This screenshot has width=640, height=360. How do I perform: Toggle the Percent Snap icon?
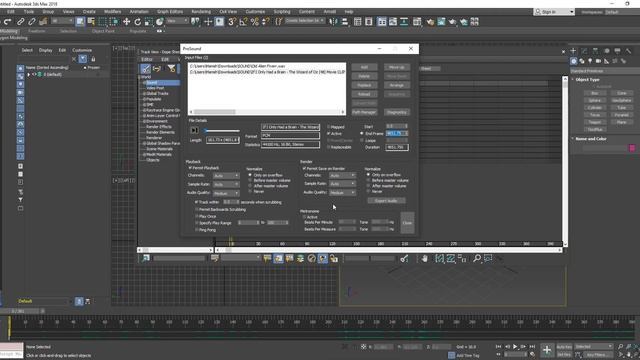click(255, 22)
